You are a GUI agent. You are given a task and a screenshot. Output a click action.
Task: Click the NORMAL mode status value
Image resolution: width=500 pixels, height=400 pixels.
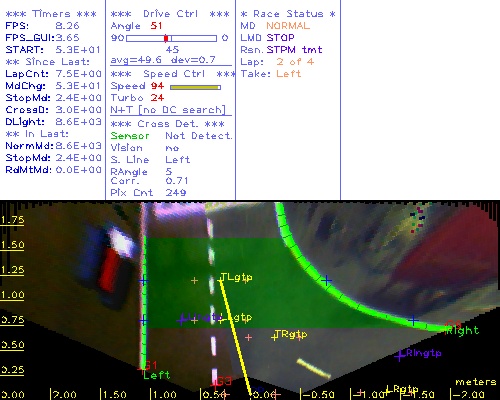click(288, 26)
